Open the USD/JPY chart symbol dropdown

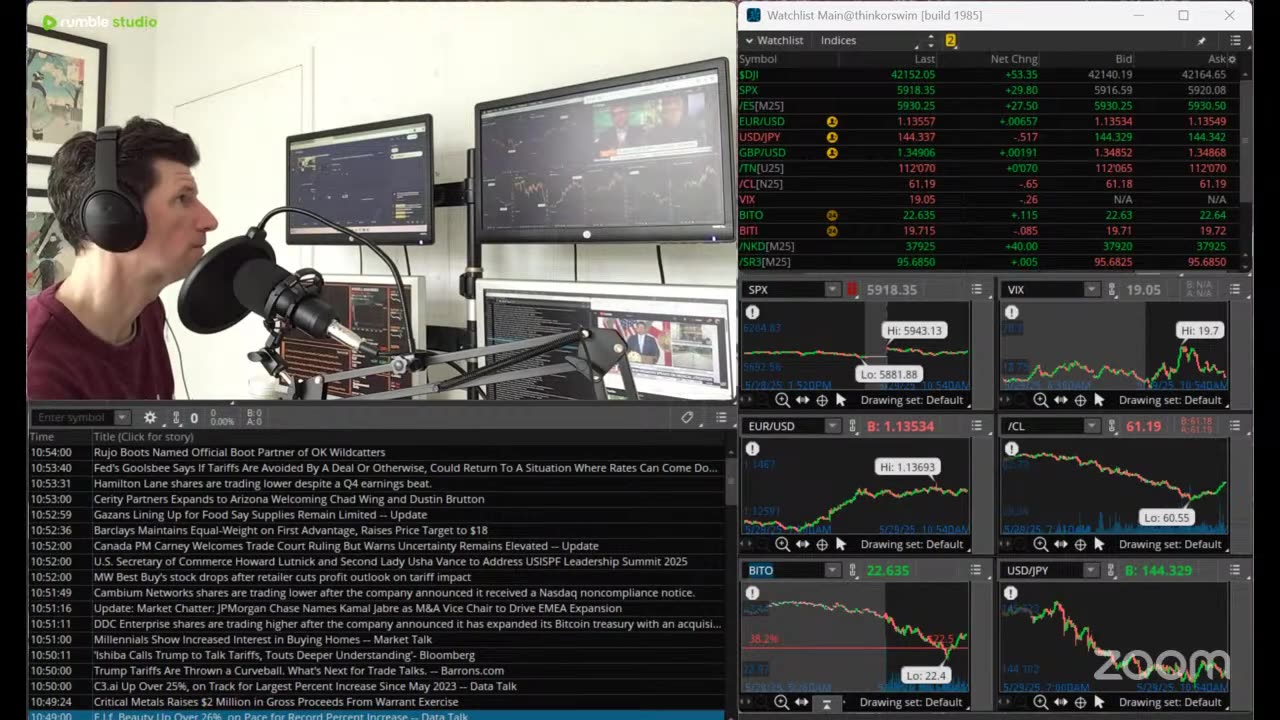coord(1091,570)
